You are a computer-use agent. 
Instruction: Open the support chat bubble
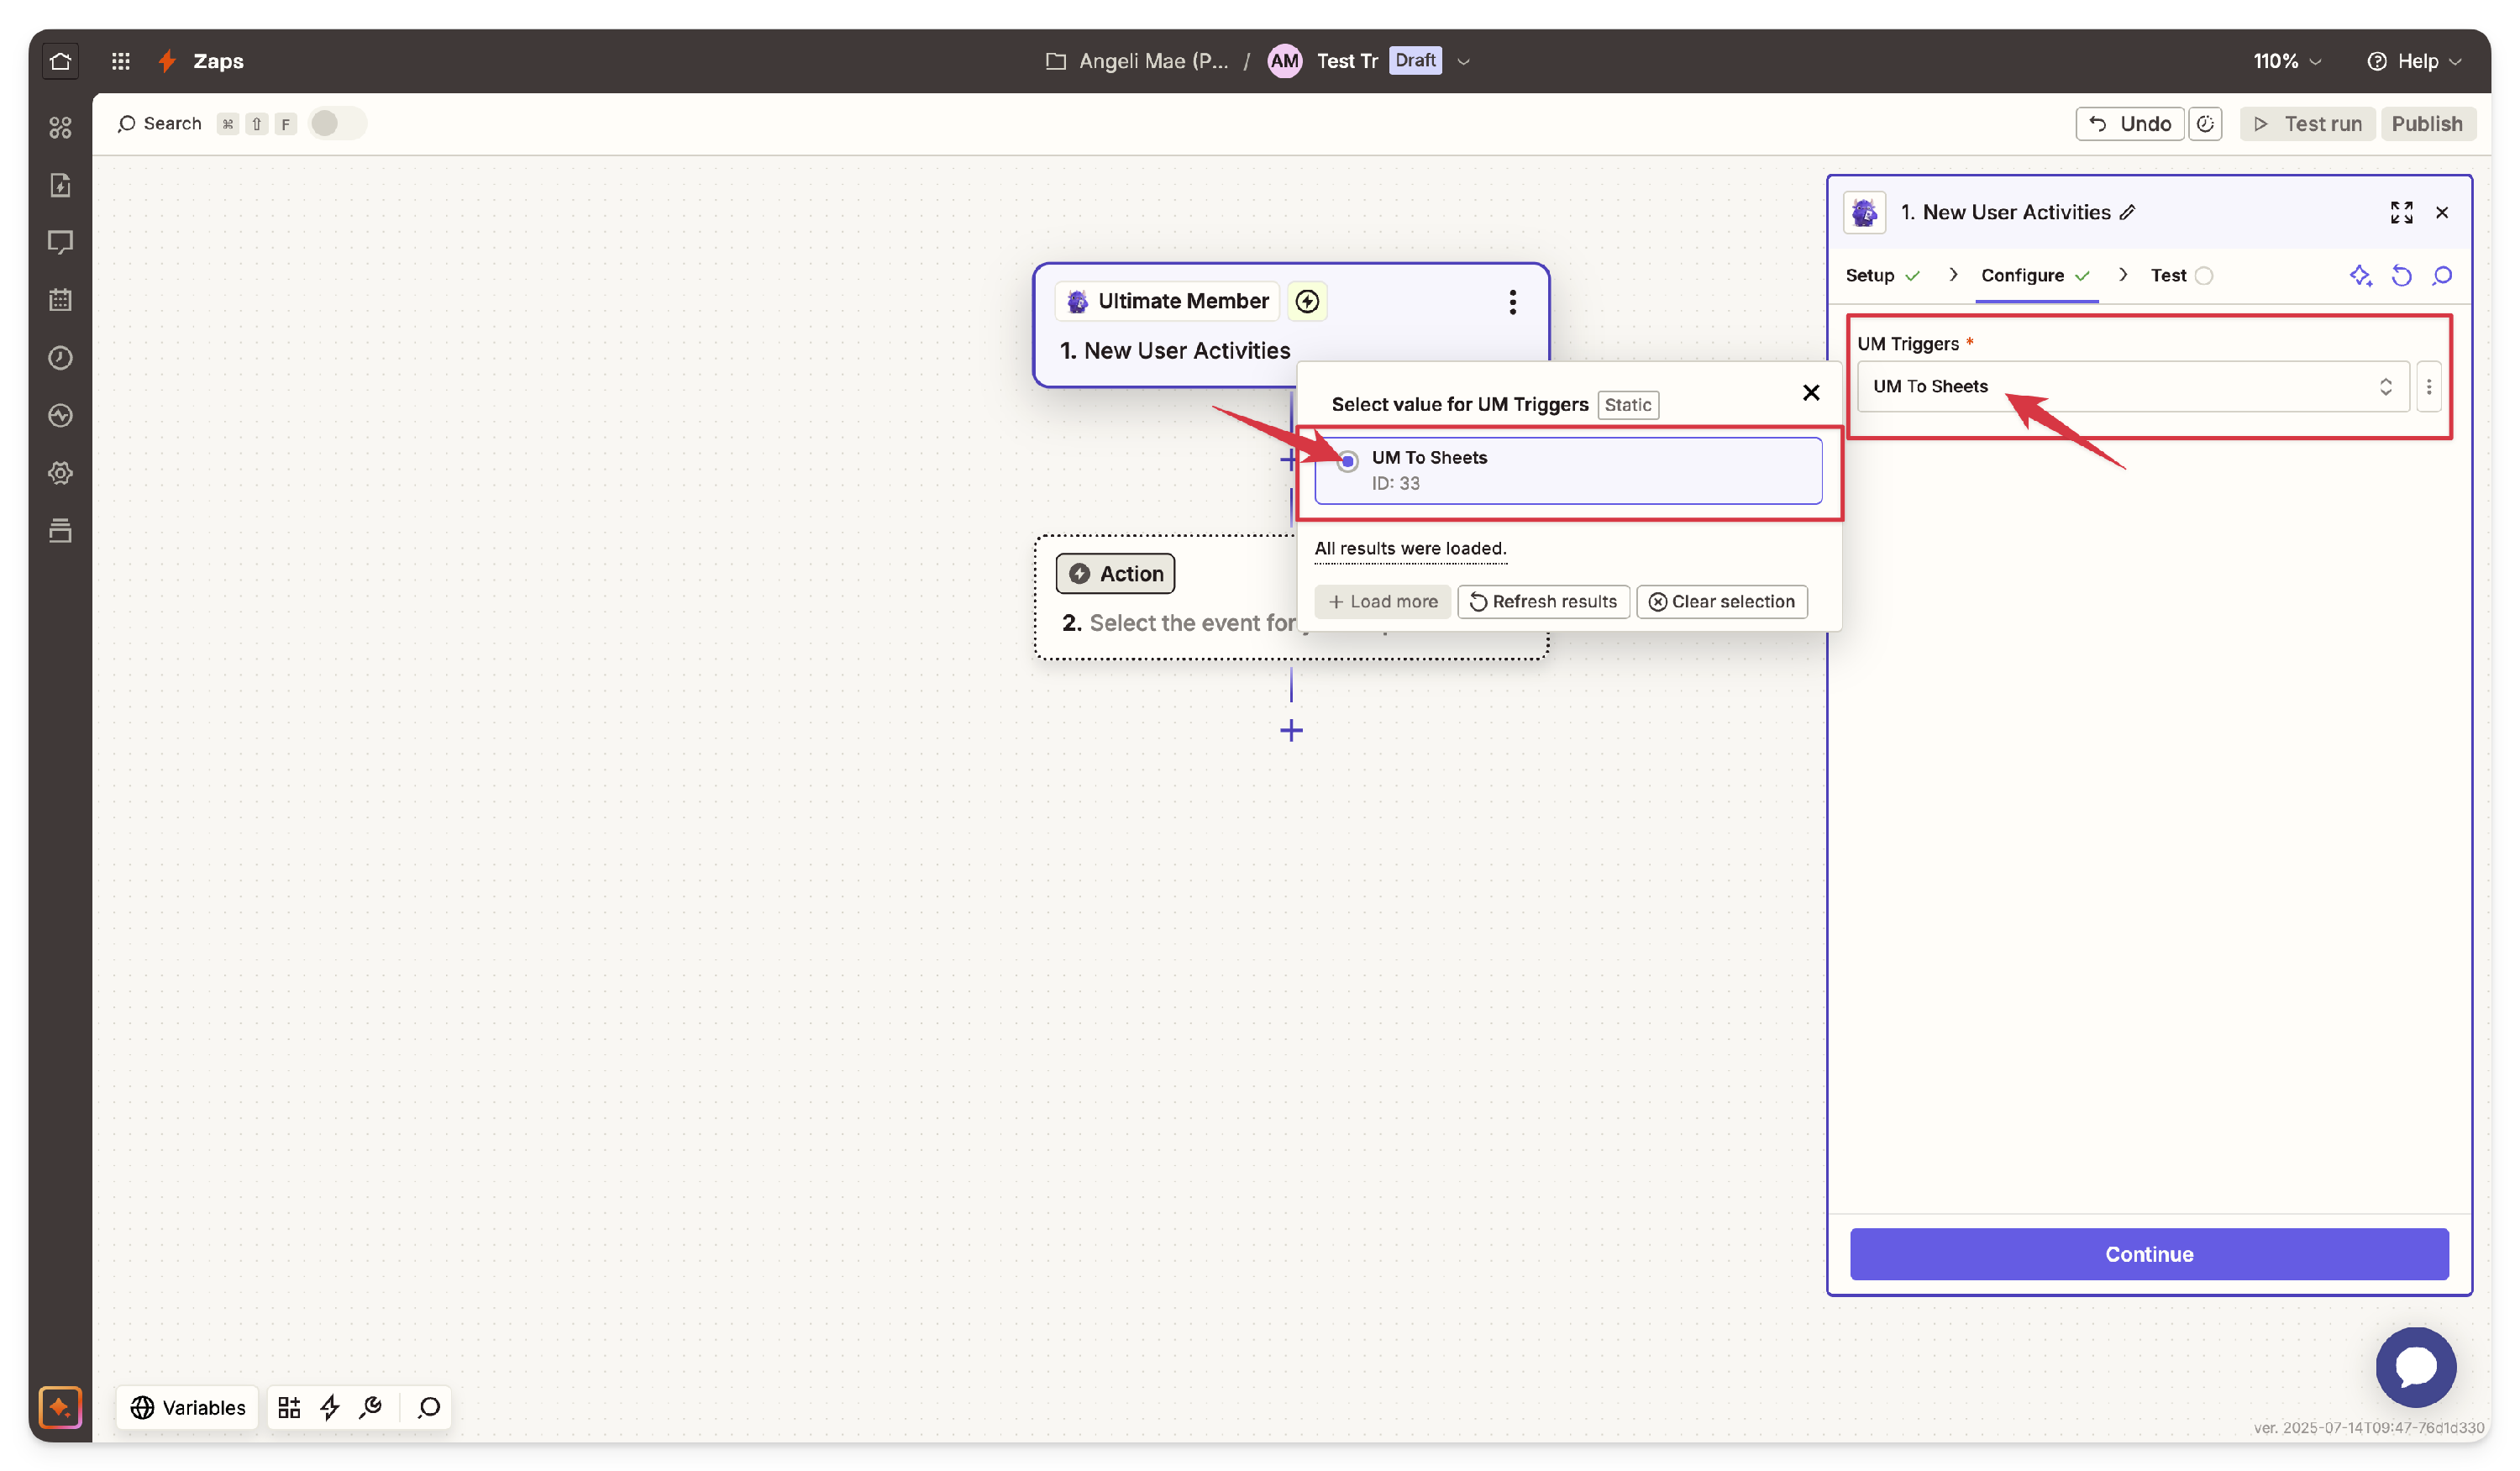2415,1366
